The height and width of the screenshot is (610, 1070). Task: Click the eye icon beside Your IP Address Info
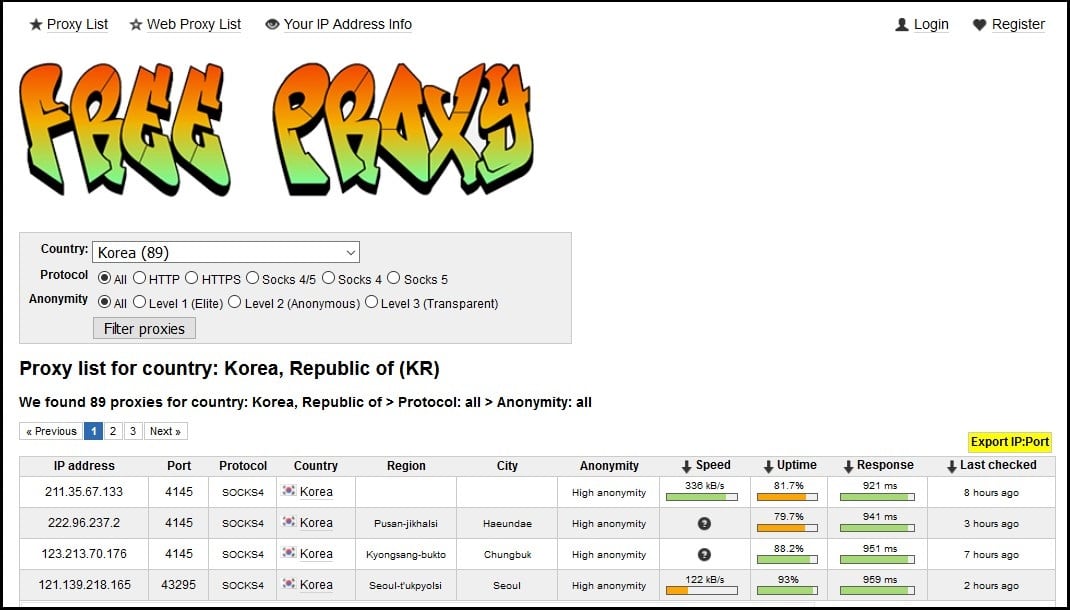click(x=272, y=25)
